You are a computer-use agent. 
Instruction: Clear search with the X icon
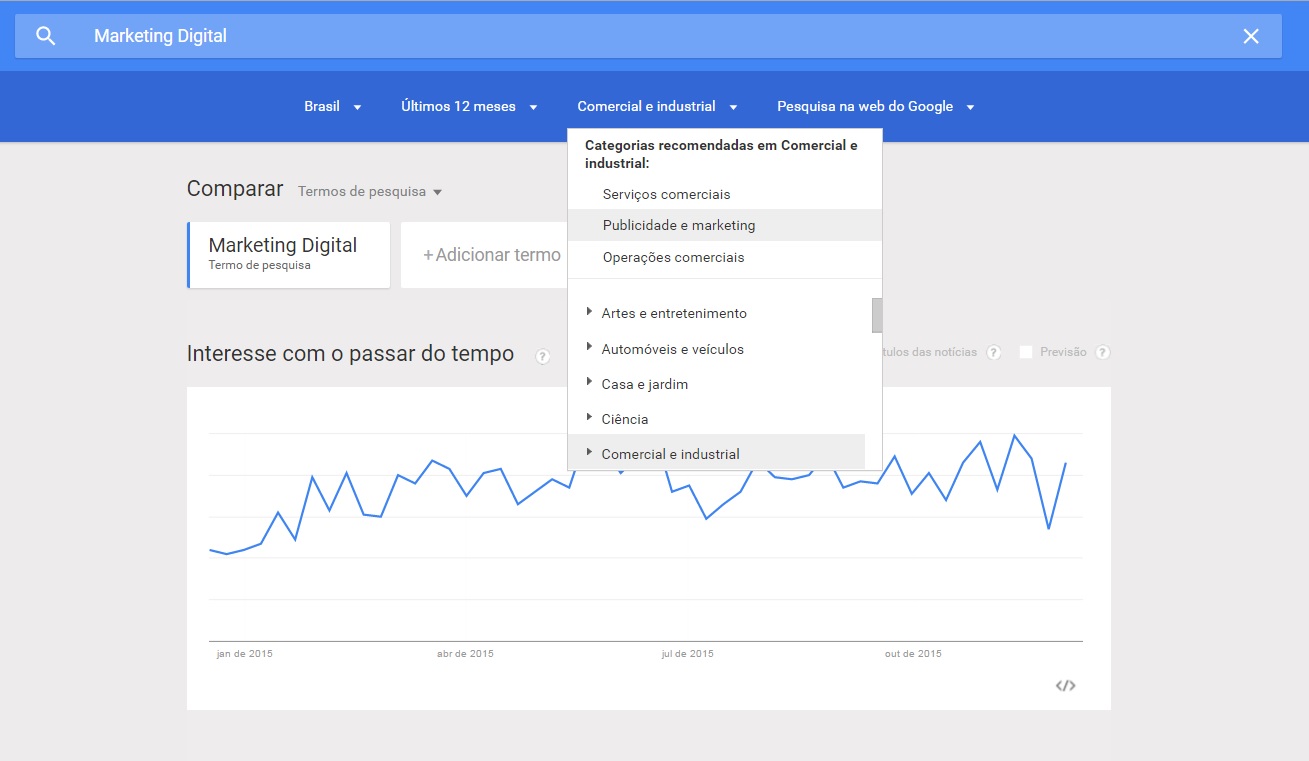coord(1250,36)
